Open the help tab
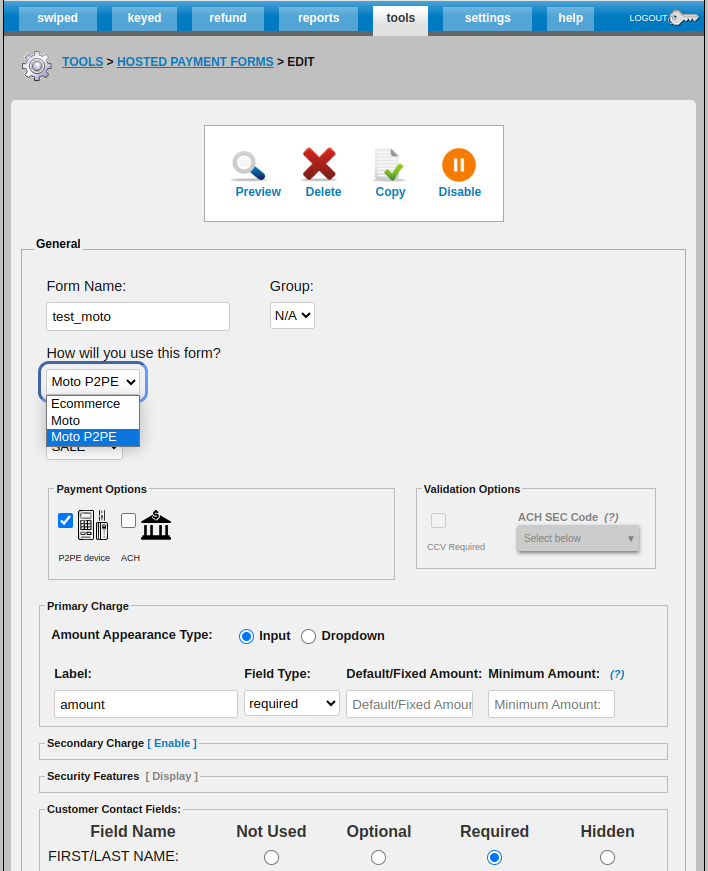 [x=570, y=18]
